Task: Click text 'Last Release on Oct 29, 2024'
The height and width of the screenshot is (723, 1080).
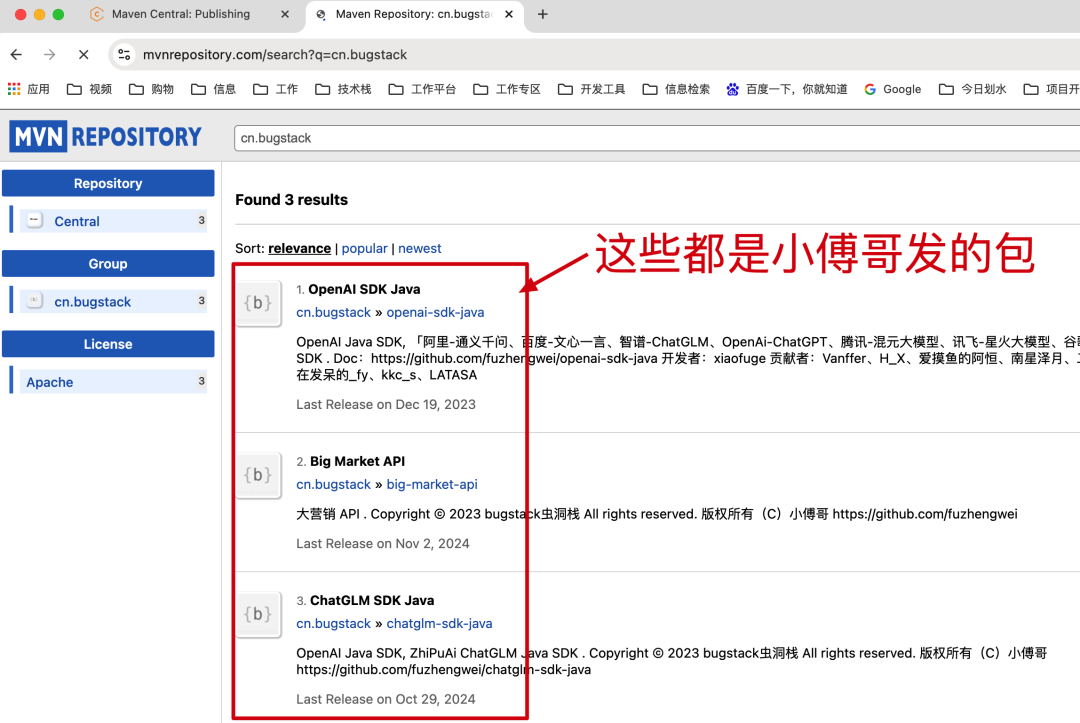Action: pos(386,700)
